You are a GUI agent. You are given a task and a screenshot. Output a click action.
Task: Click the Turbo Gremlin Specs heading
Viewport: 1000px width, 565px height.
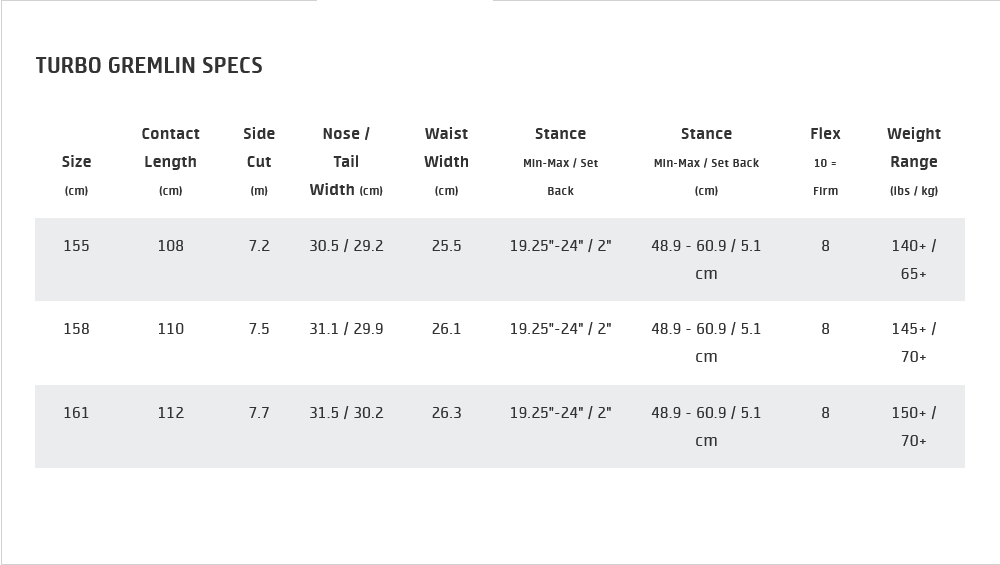[149, 66]
